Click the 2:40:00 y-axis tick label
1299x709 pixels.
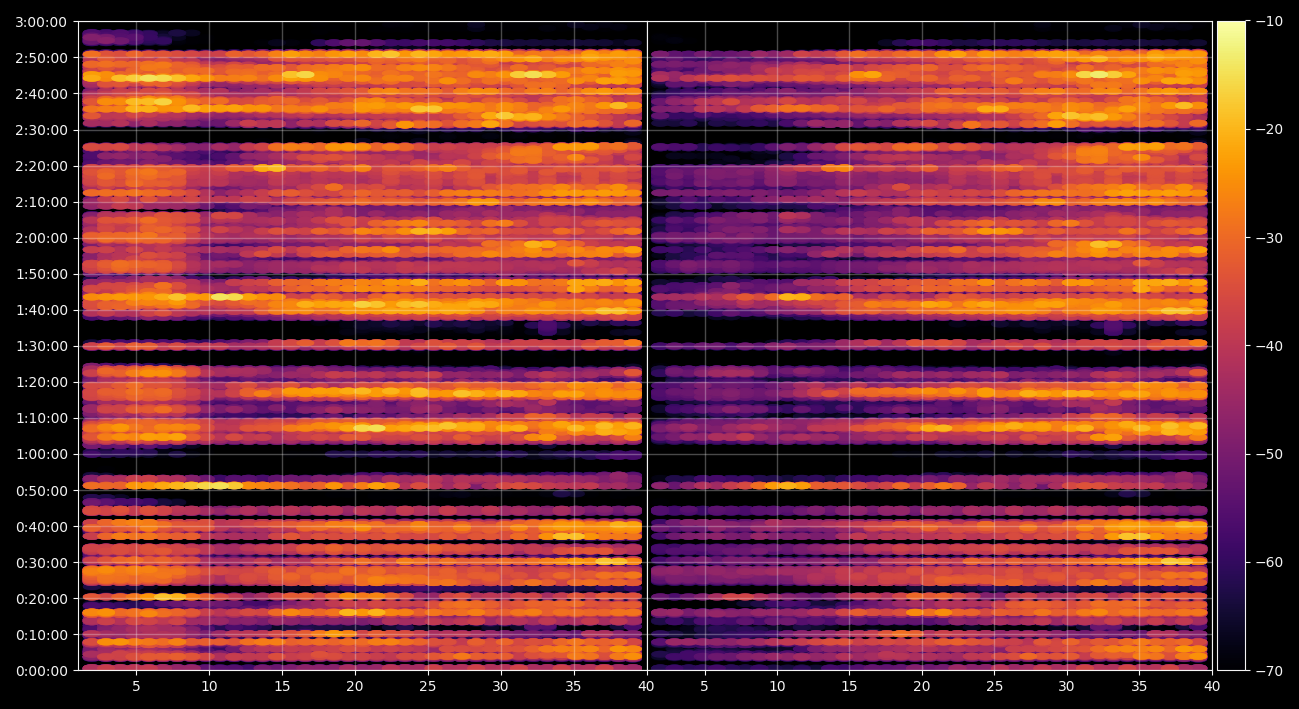[41, 94]
